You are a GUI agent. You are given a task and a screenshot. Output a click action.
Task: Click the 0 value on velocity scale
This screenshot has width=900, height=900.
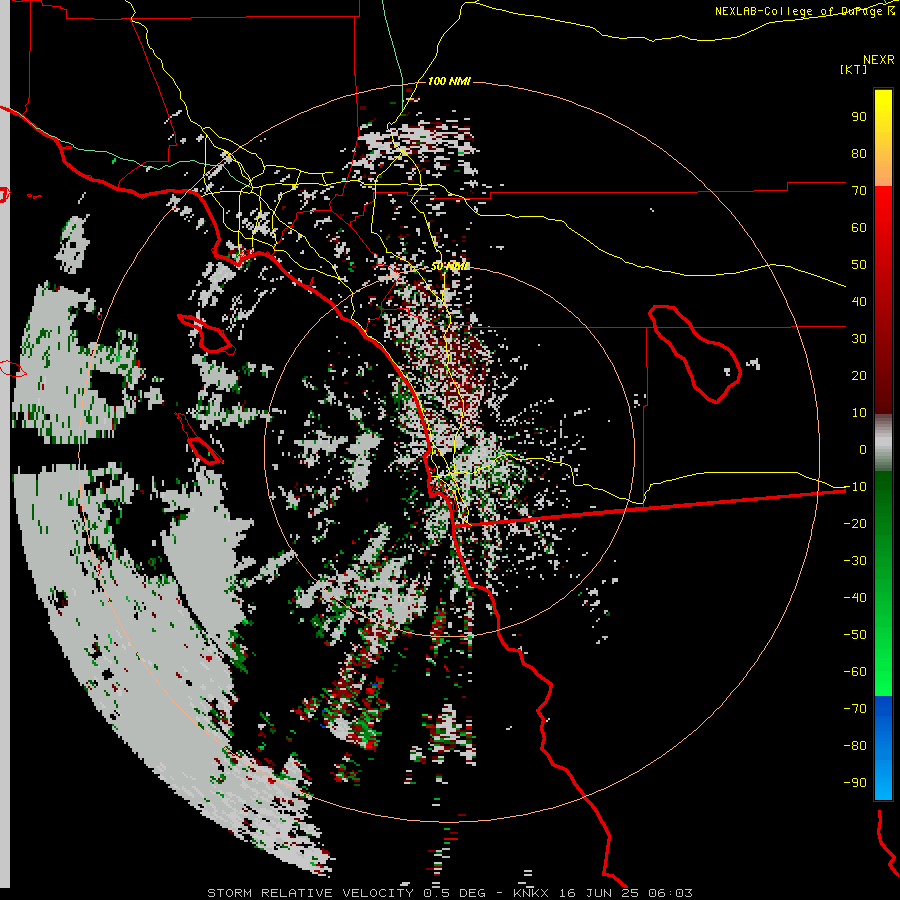863,449
